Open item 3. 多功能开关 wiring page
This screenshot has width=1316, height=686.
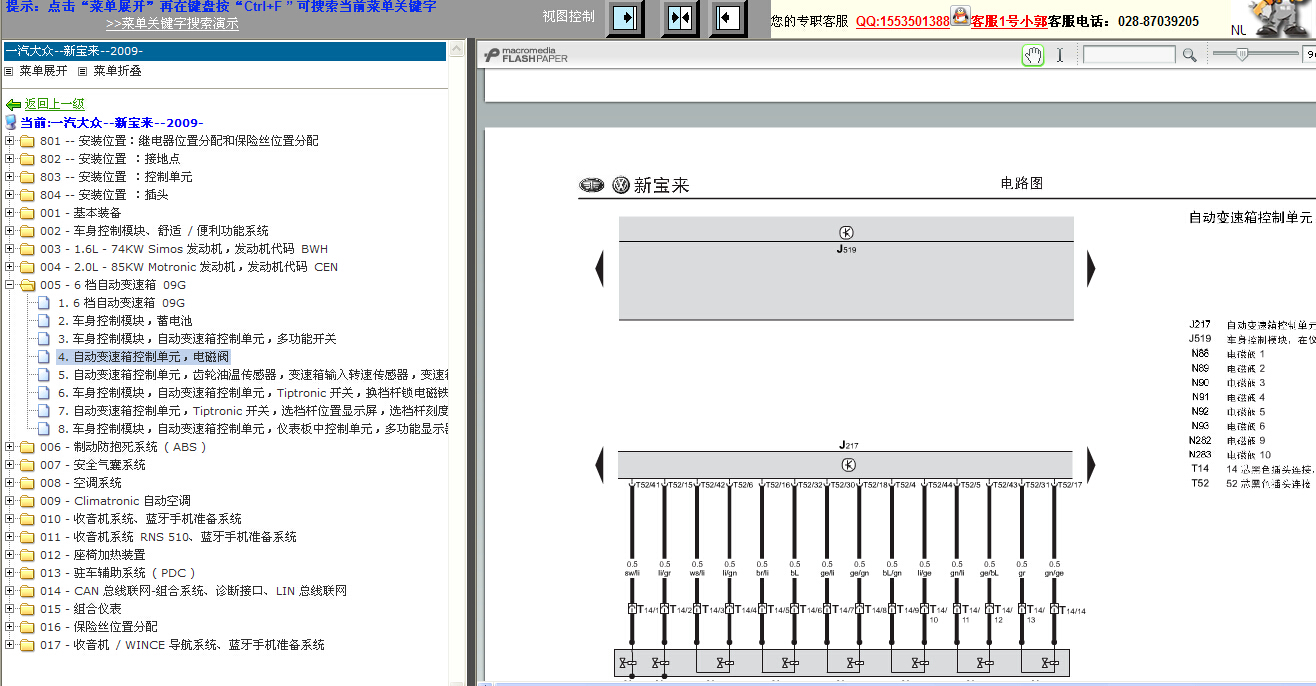197,339
